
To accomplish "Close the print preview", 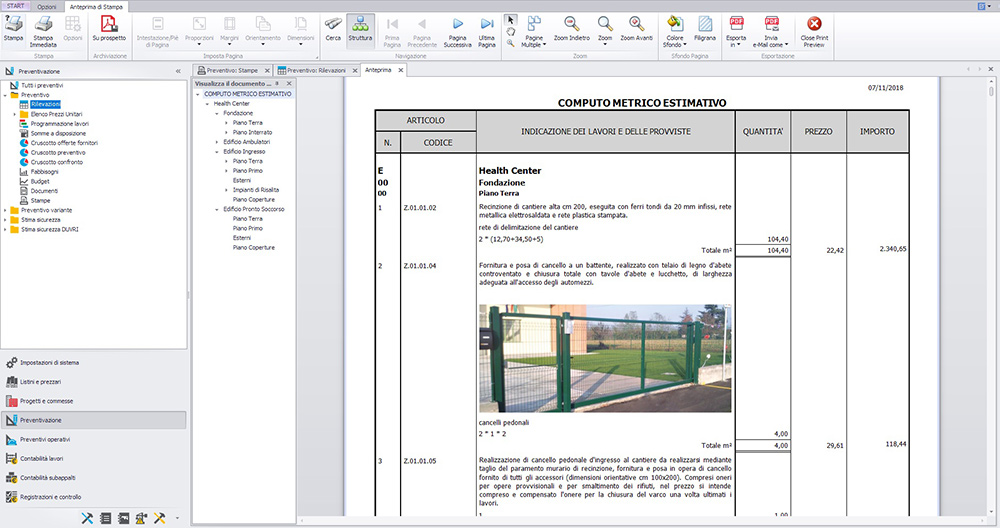I will coord(814,31).
